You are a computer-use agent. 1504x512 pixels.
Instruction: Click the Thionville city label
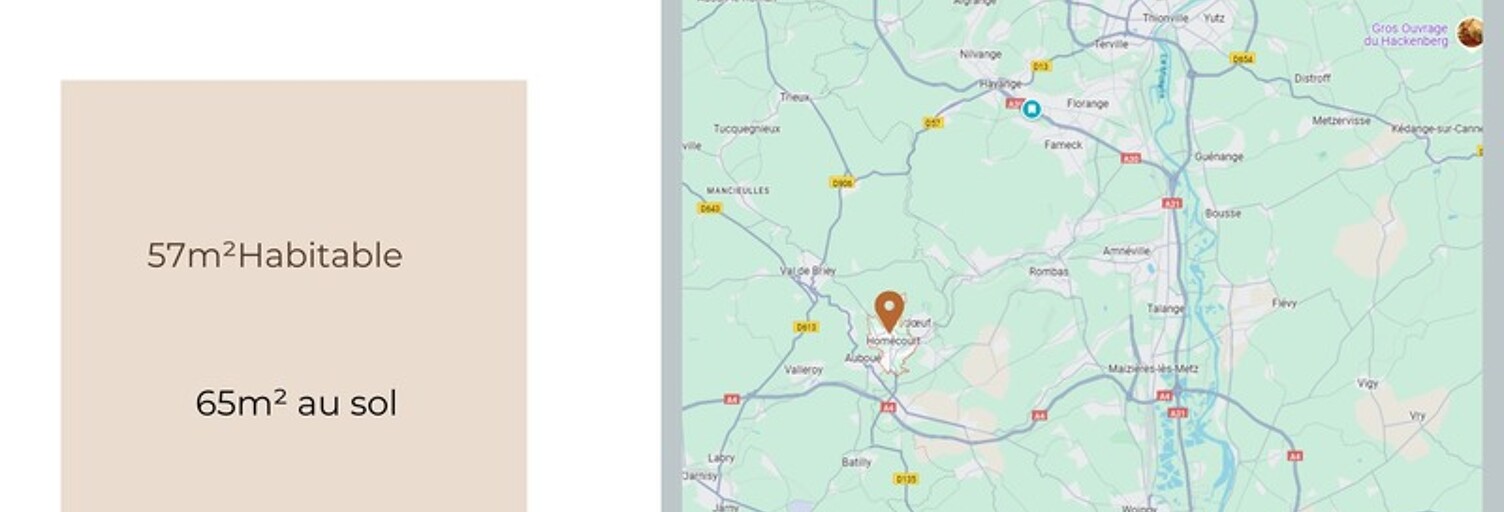[1165, 18]
